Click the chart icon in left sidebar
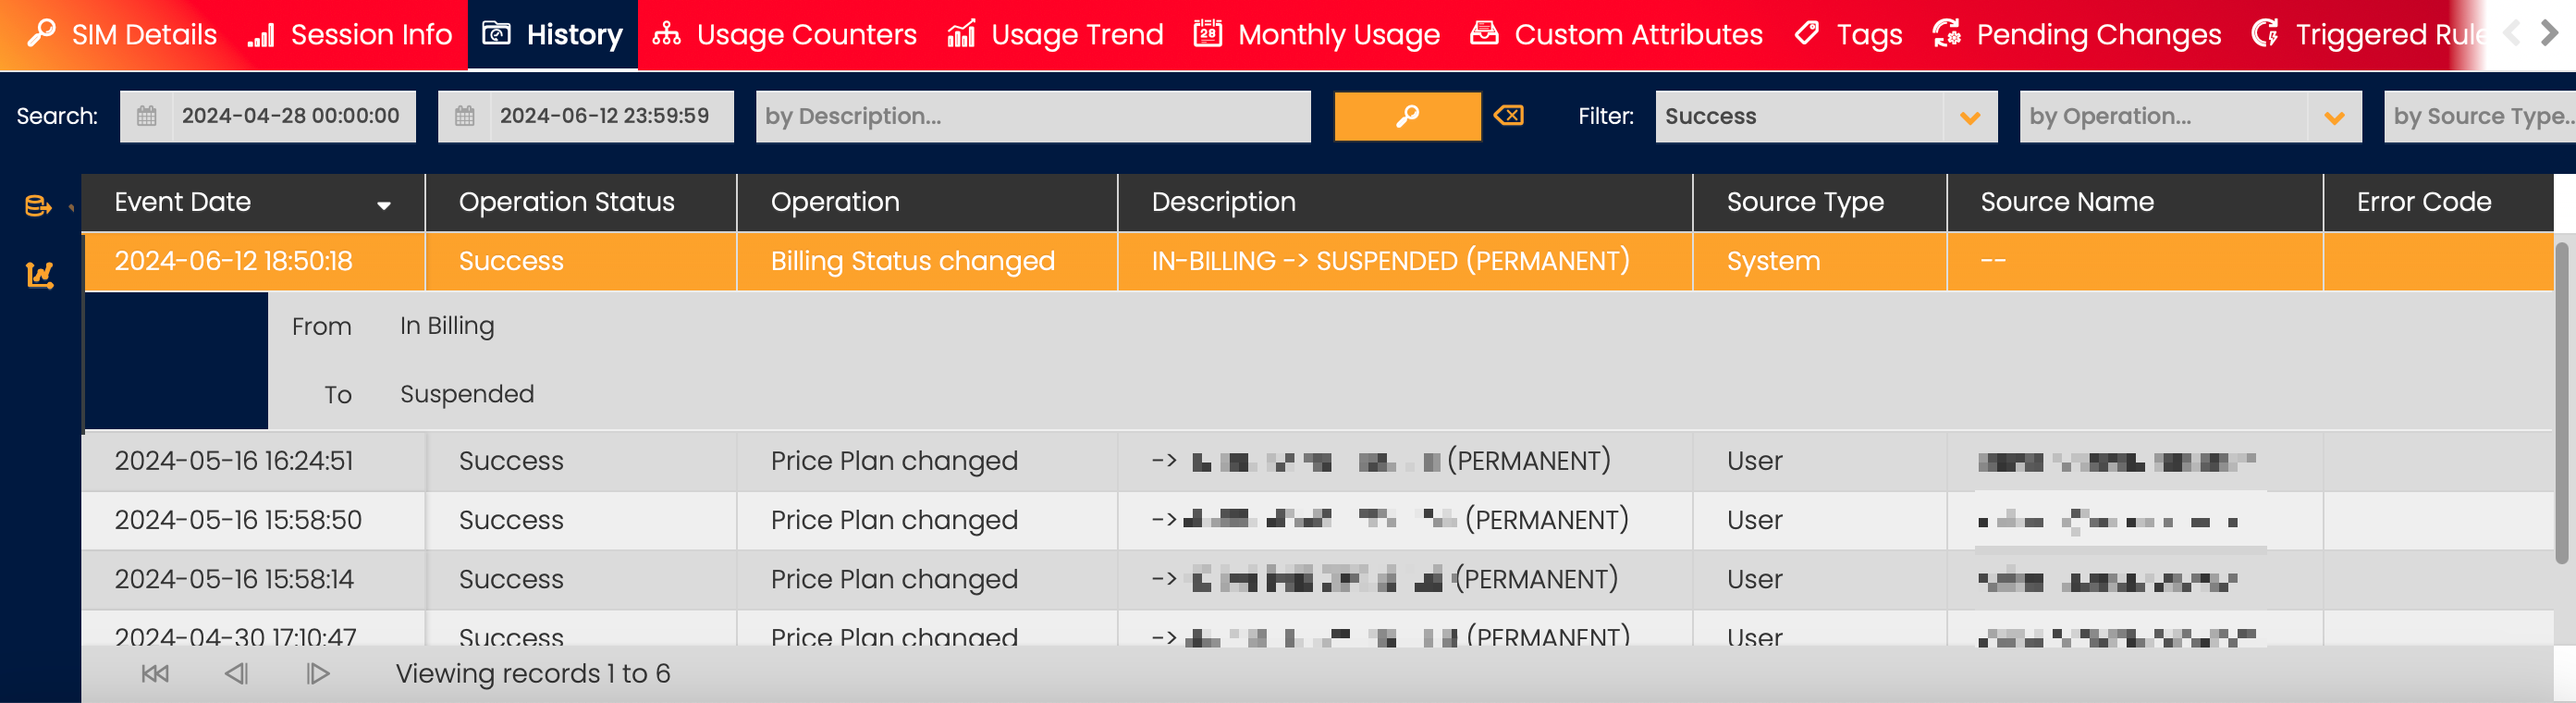The height and width of the screenshot is (703, 2576). [39, 274]
